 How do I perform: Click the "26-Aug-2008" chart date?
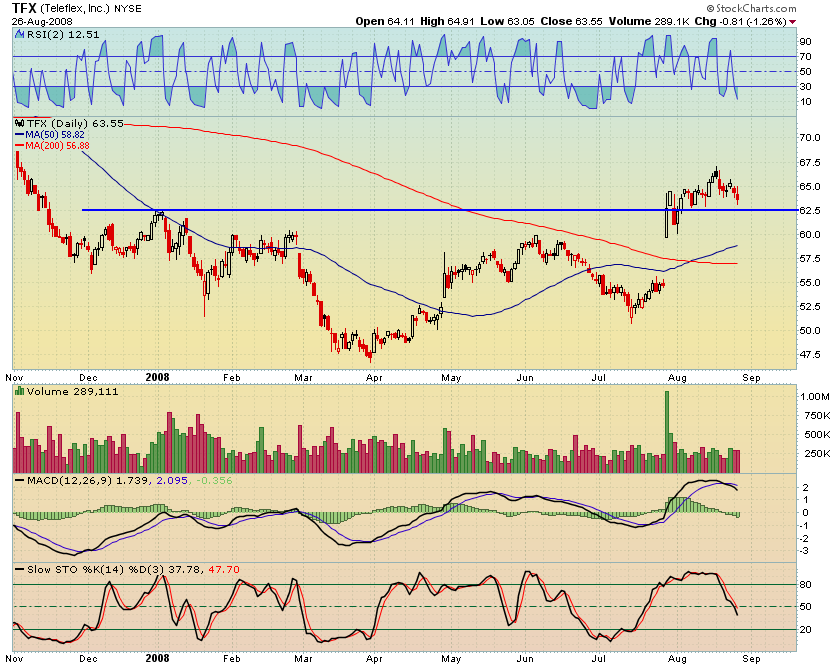click(42, 22)
